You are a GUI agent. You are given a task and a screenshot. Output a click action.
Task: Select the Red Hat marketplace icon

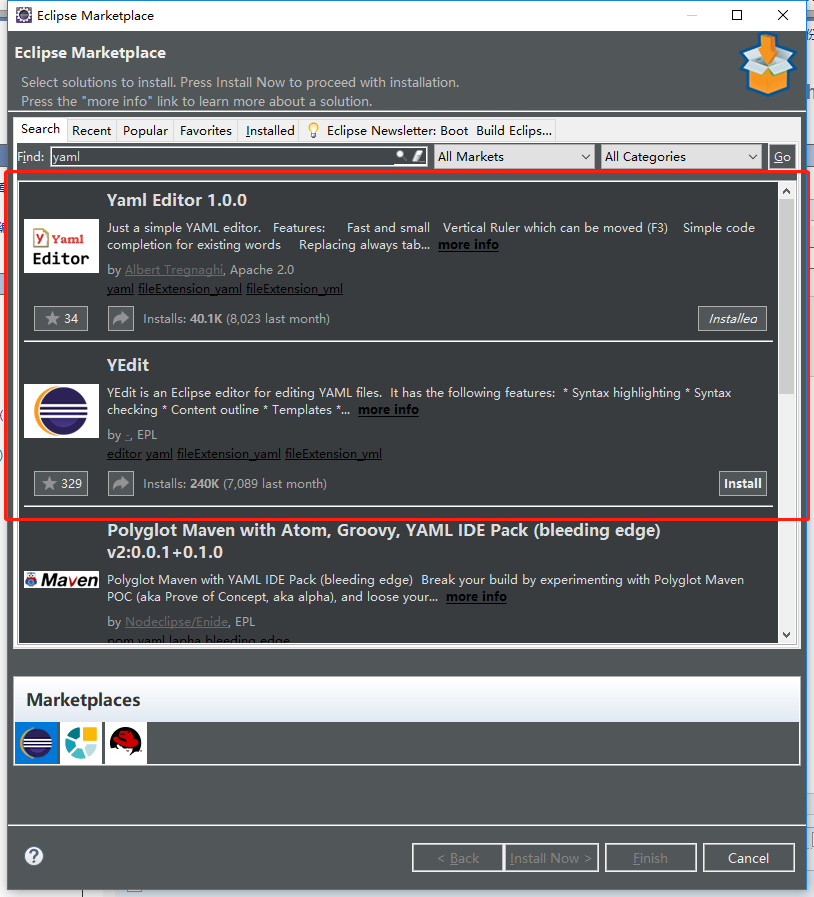coord(125,743)
